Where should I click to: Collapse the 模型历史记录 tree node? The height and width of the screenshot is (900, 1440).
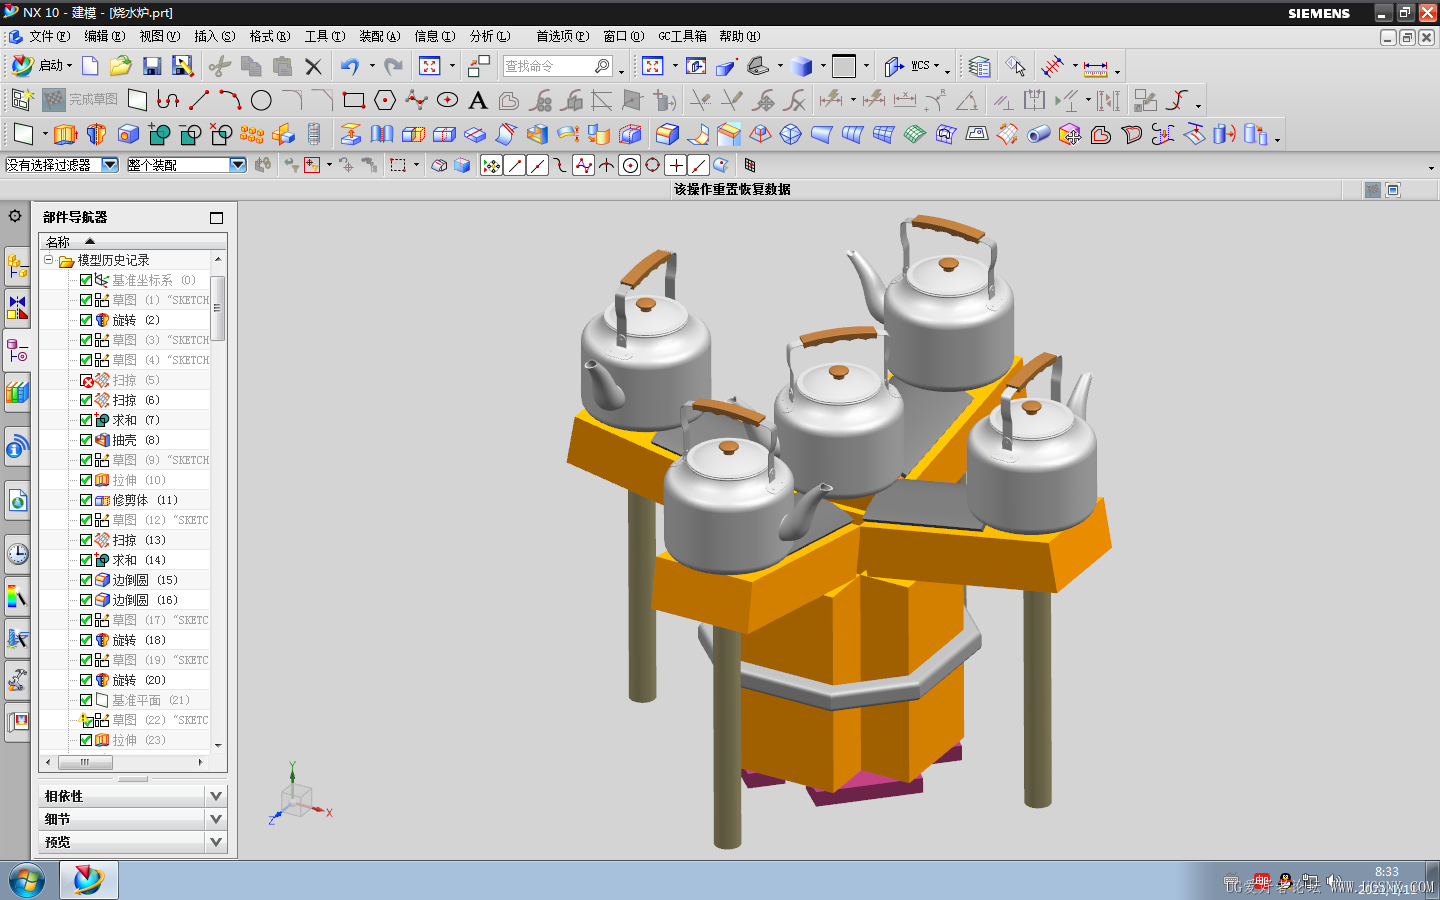[48, 260]
